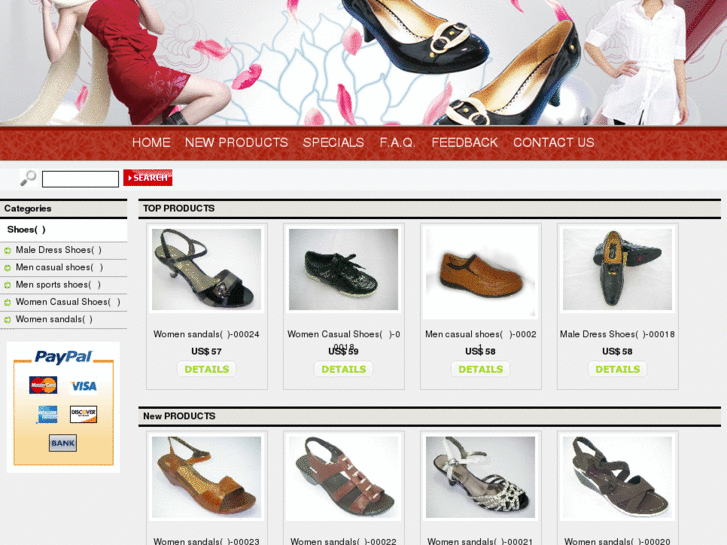The height and width of the screenshot is (545, 727).
Task: Click the TOP PRODUCTS section heading
Action: pyautogui.click(x=179, y=209)
